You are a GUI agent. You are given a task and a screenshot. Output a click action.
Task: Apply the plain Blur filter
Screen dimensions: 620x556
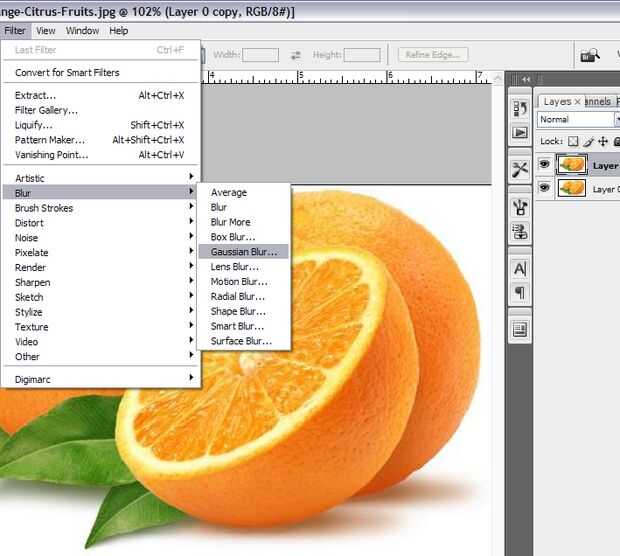(x=244, y=207)
